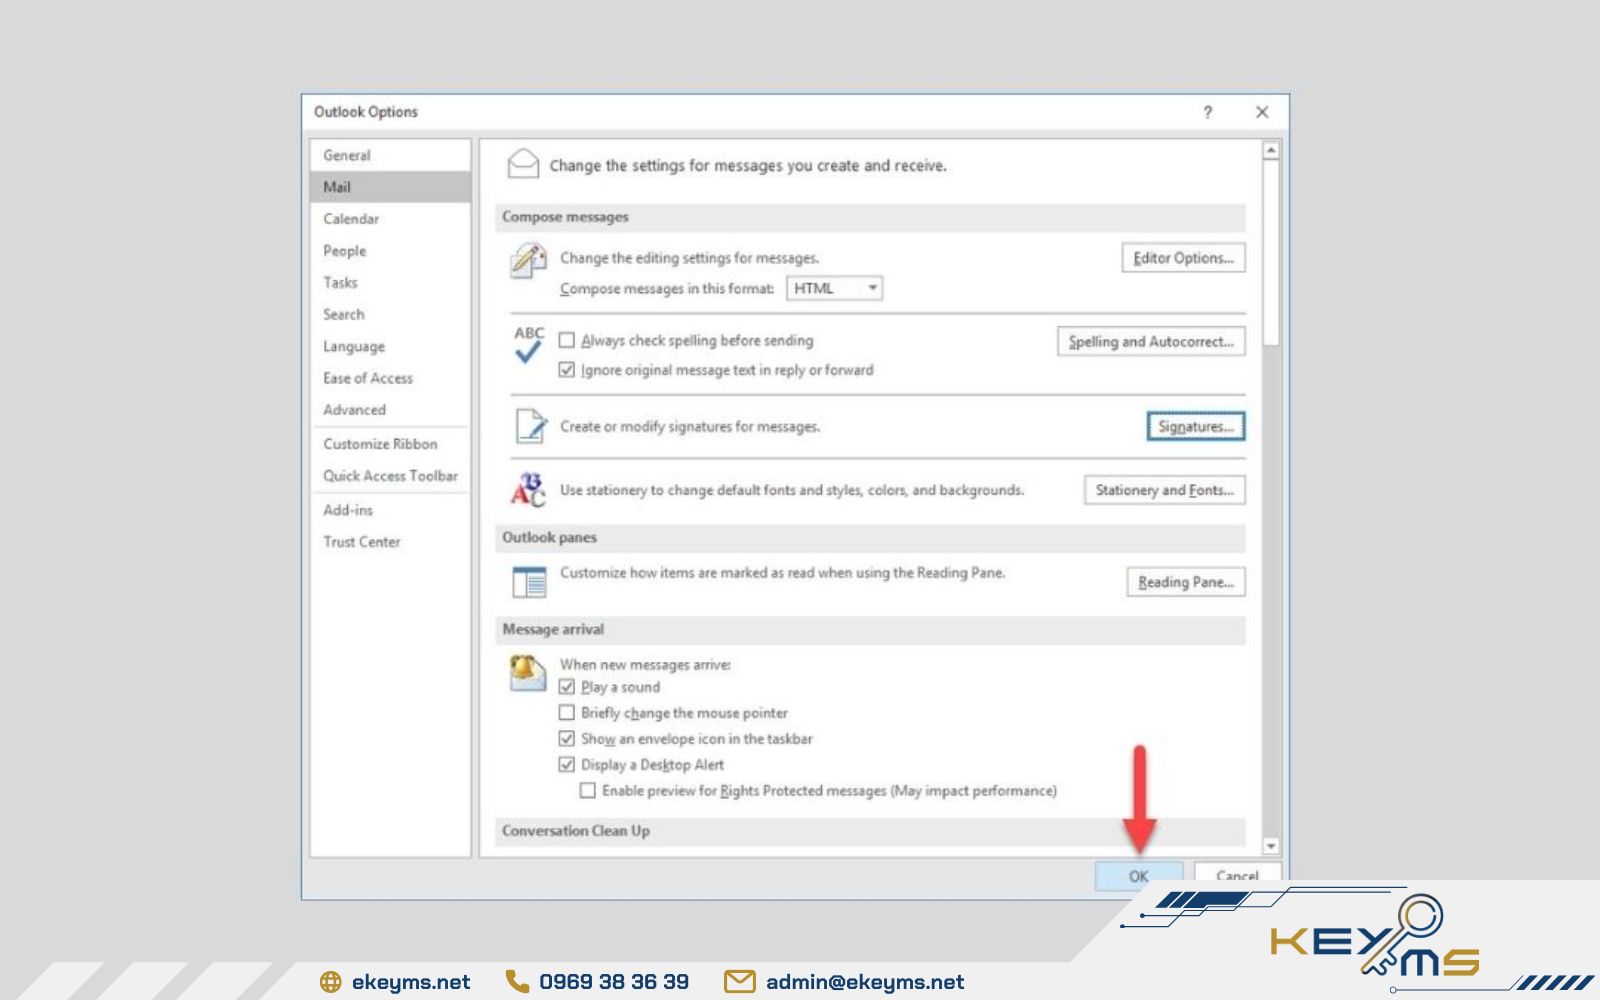Open the Calendar options category

click(390, 219)
